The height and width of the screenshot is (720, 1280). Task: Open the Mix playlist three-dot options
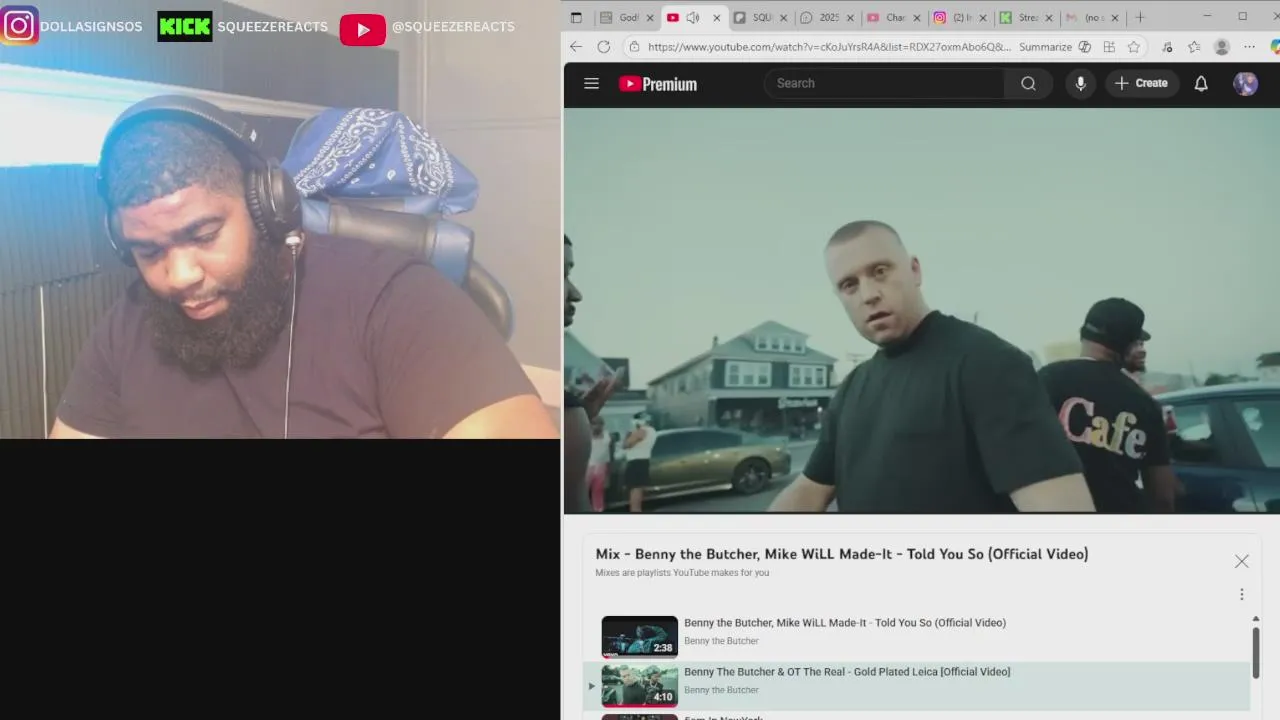pyautogui.click(x=1242, y=594)
